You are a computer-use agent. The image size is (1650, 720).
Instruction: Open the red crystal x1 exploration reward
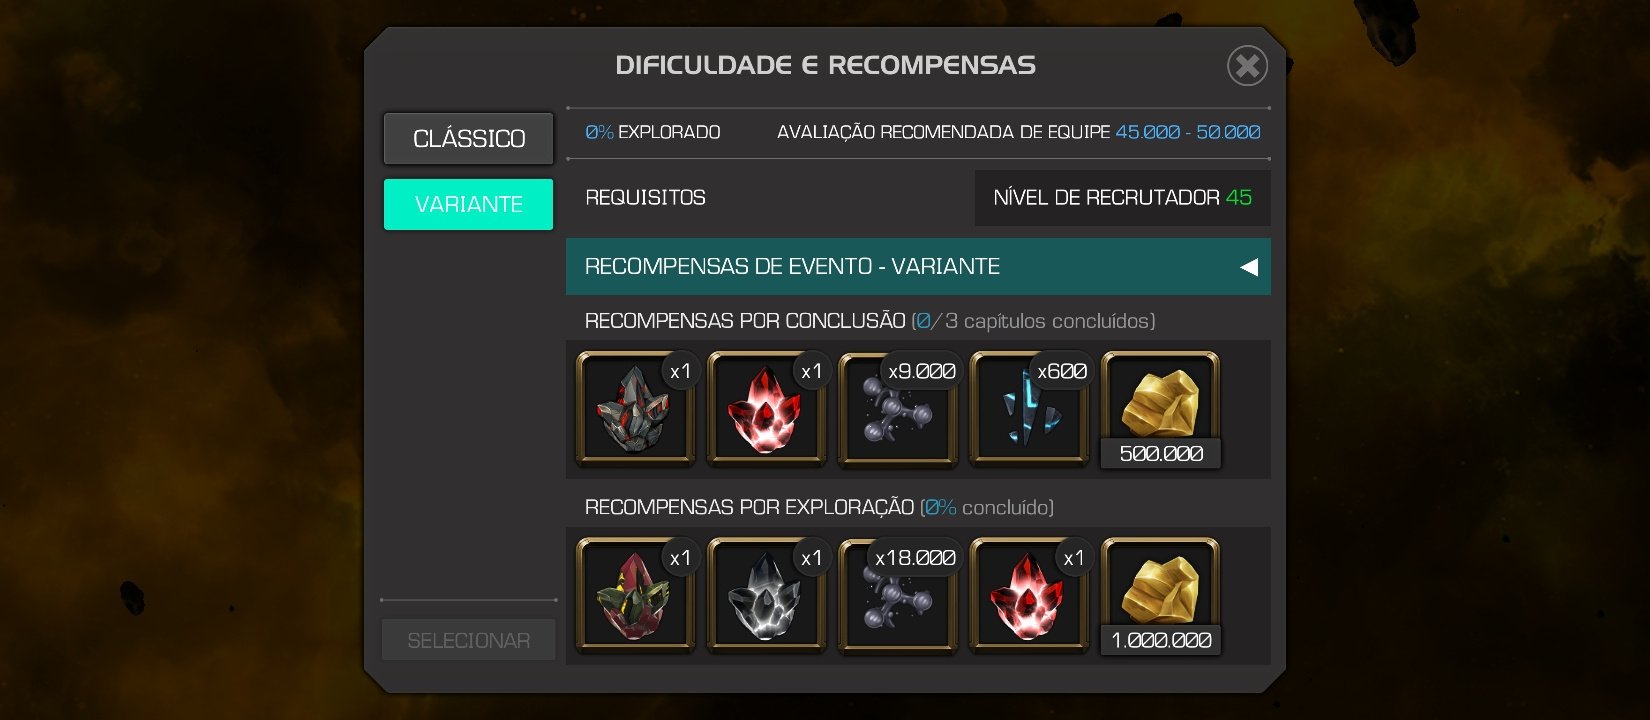(1029, 596)
